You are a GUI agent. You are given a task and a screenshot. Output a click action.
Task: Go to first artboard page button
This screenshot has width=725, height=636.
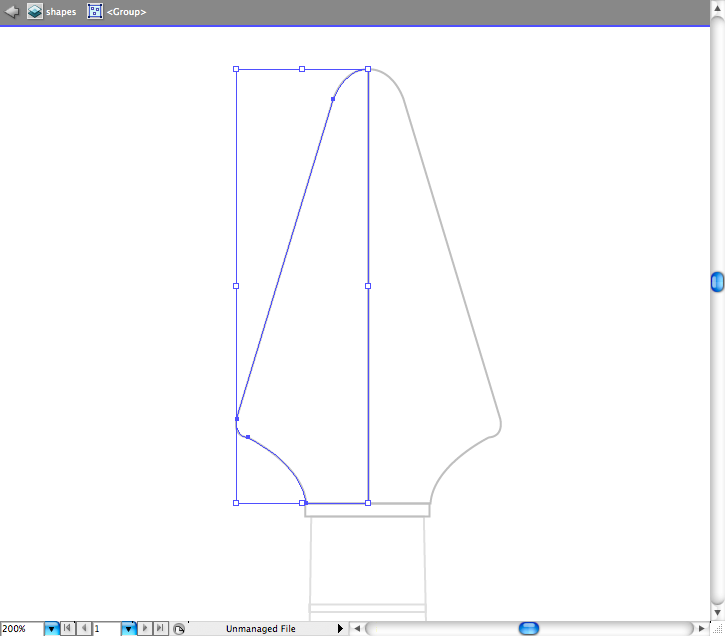67,628
